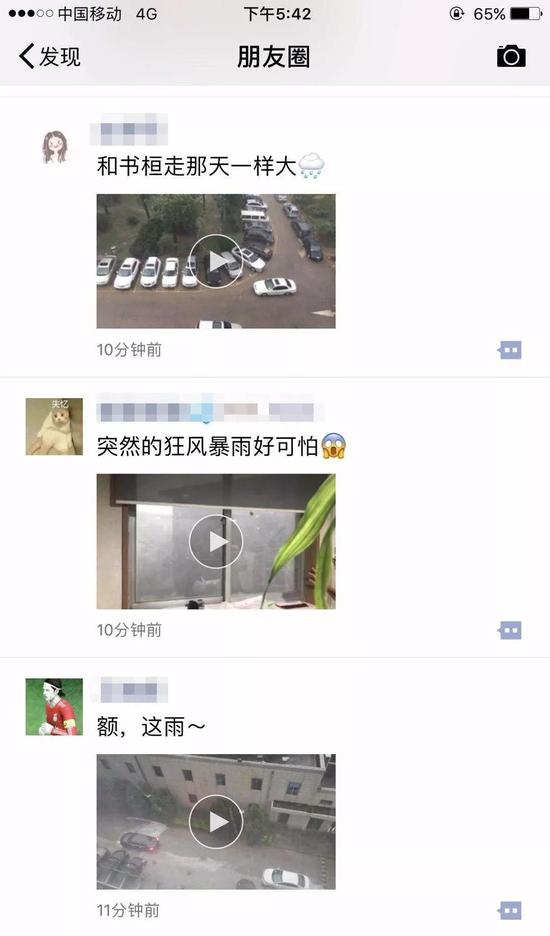The height and width of the screenshot is (936, 550).
Task: Tap blurred username of third post
Action: (x=129, y=689)
